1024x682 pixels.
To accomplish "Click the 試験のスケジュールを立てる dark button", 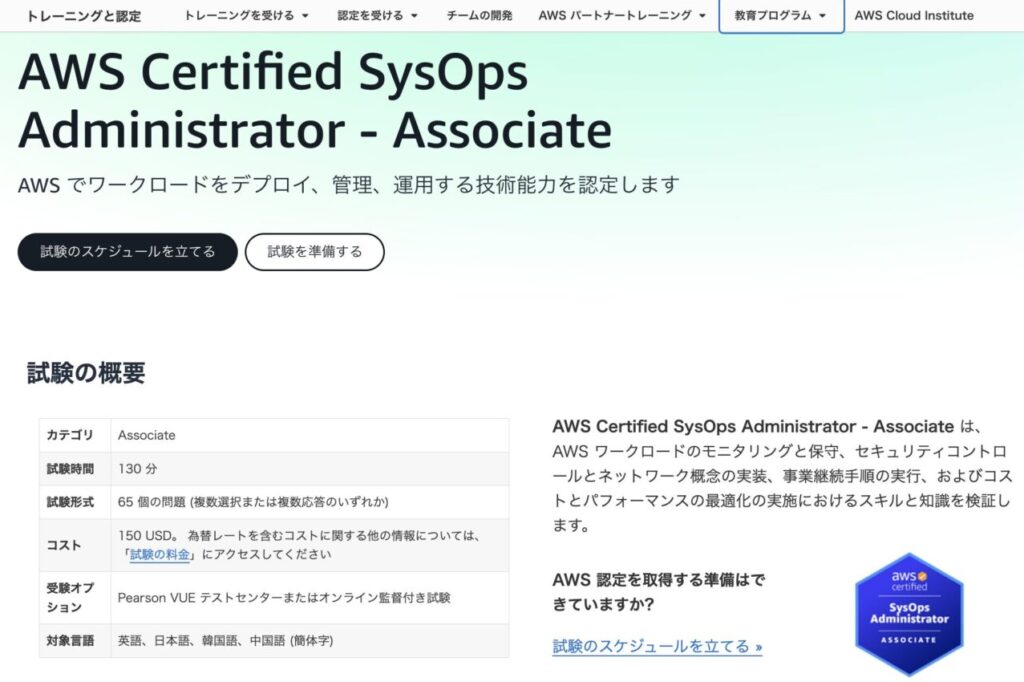I will coord(127,252).
